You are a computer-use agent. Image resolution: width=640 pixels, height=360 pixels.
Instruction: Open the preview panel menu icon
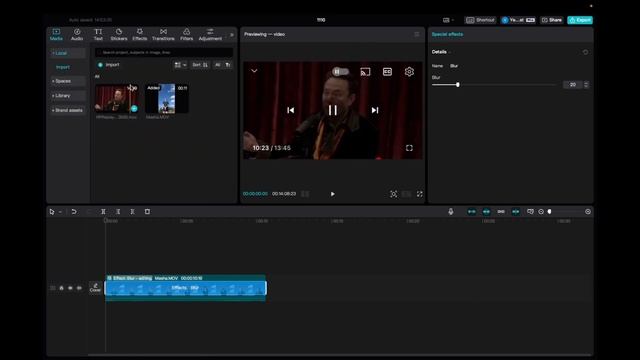[416, 34]
